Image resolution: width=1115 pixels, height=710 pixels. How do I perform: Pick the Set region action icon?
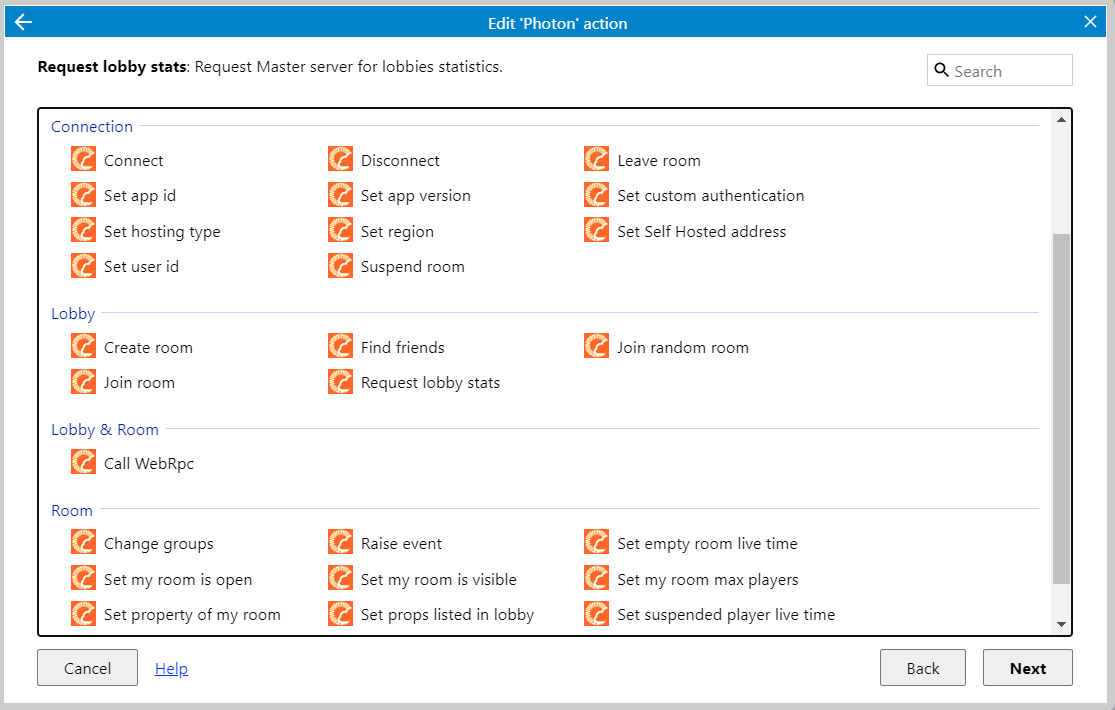click(x=340, y=231)
